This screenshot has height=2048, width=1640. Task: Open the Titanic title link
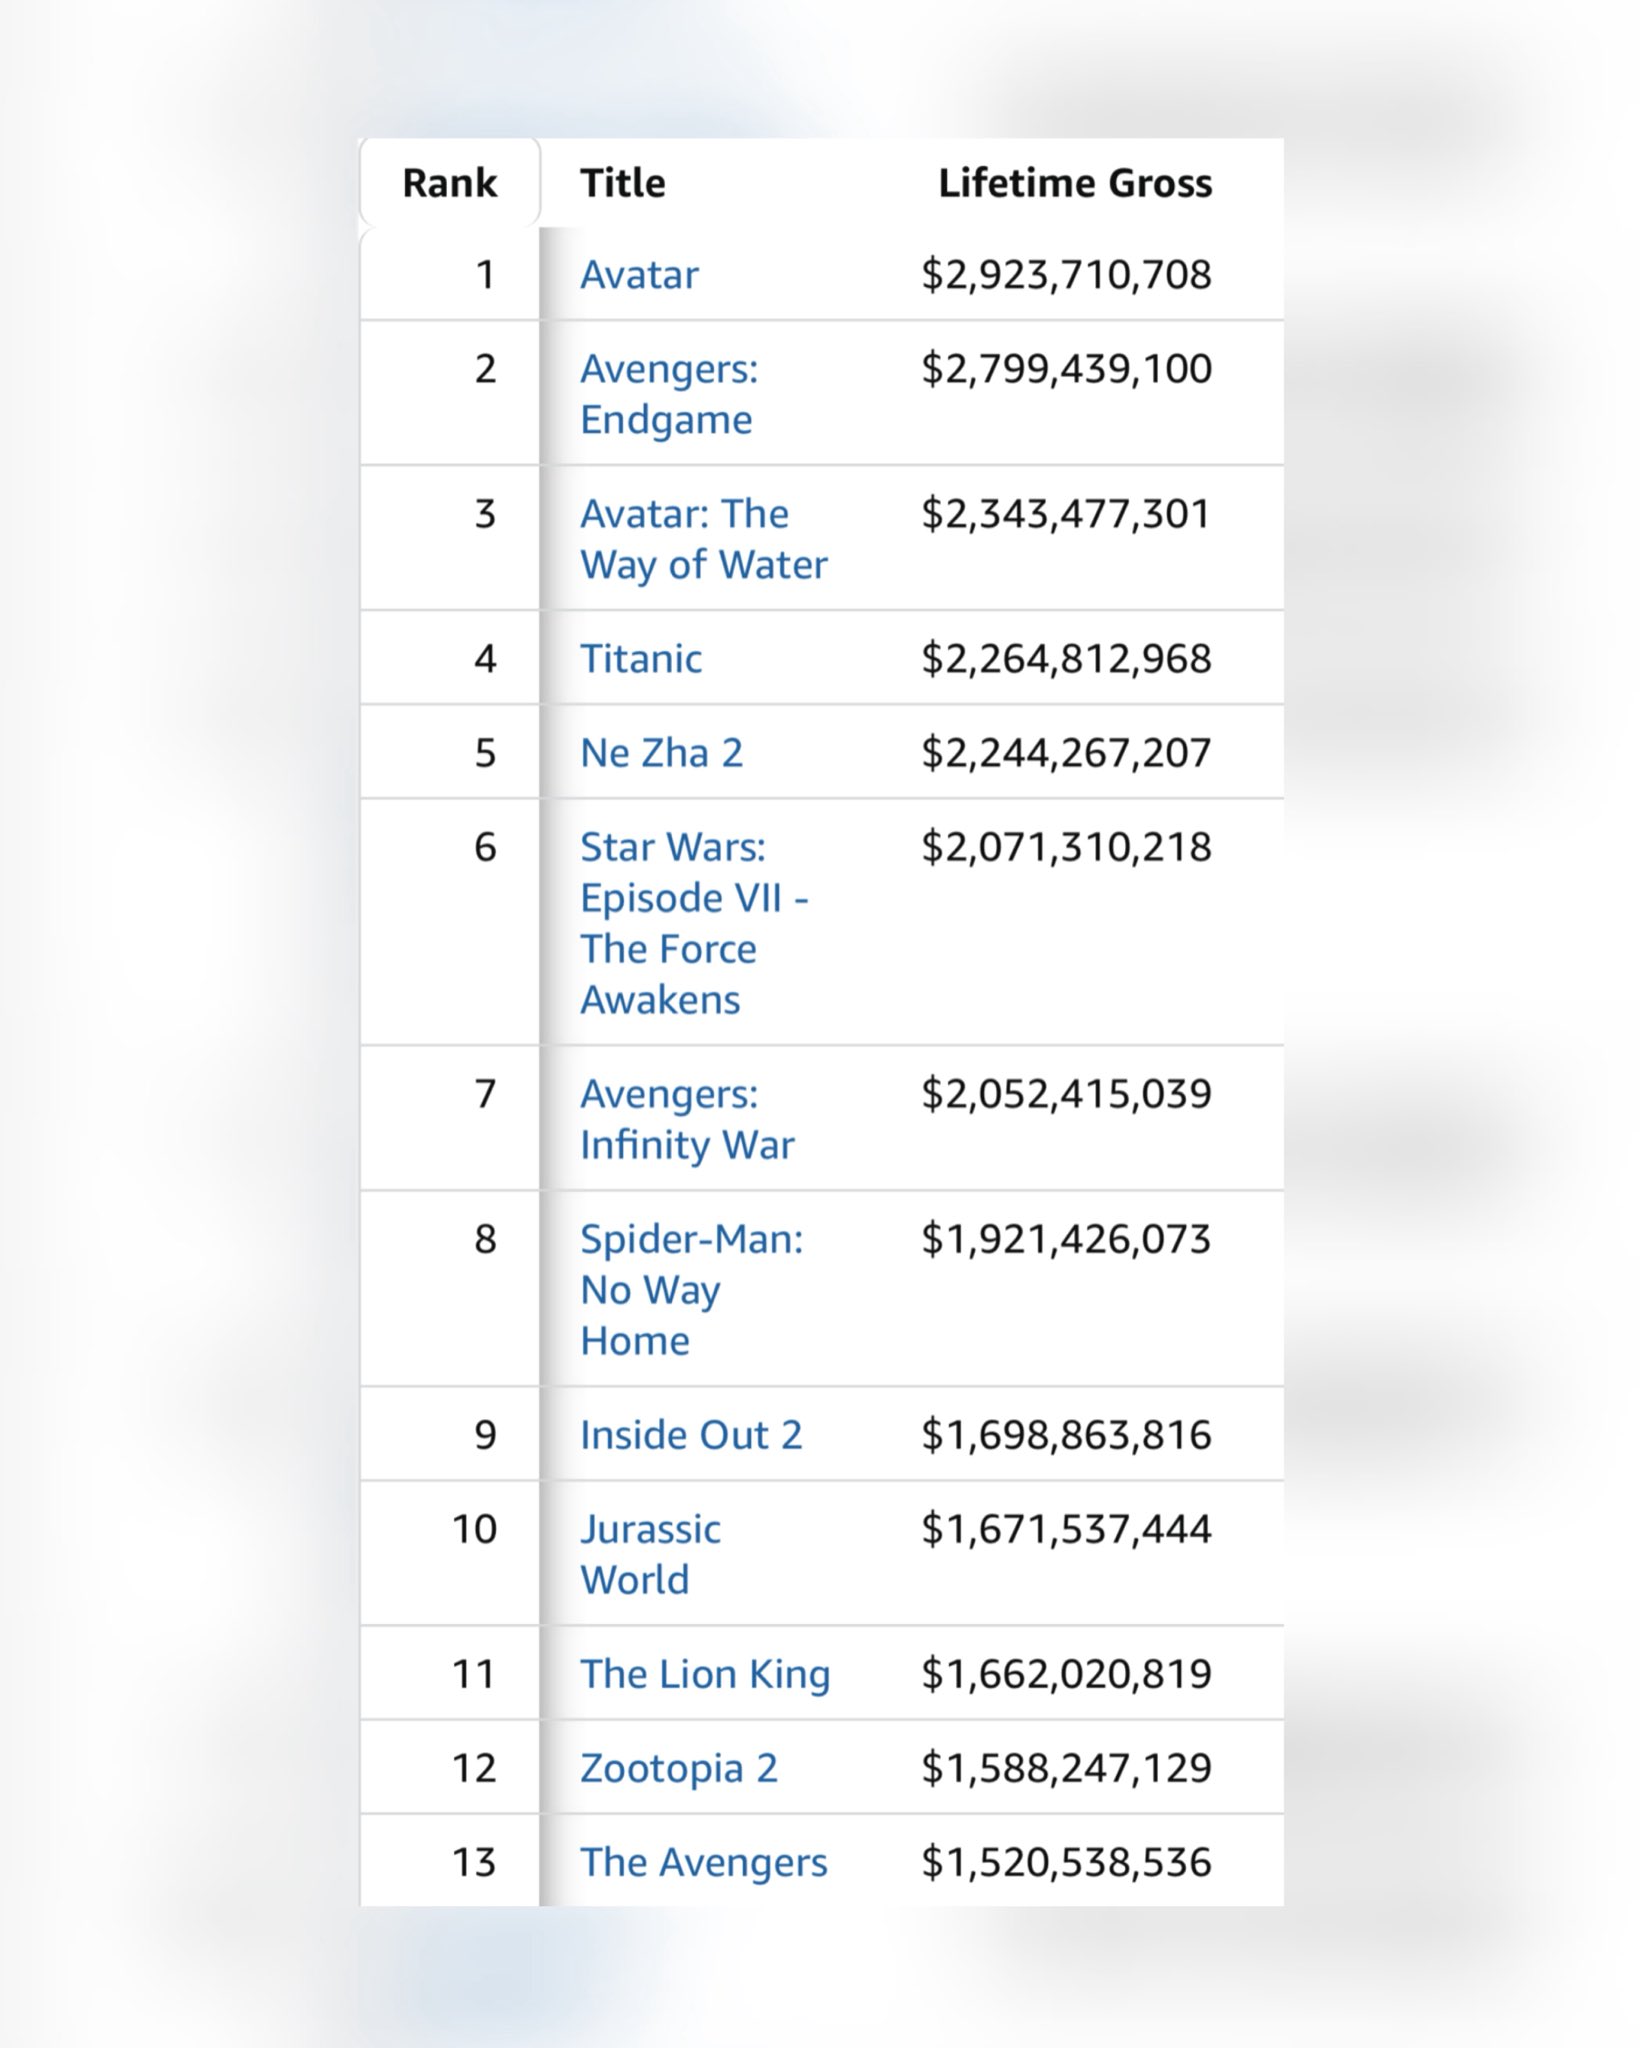641,658
